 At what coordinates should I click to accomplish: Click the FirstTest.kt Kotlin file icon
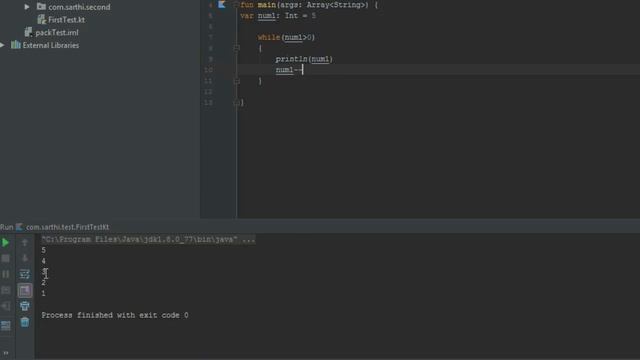pos(41,19)
